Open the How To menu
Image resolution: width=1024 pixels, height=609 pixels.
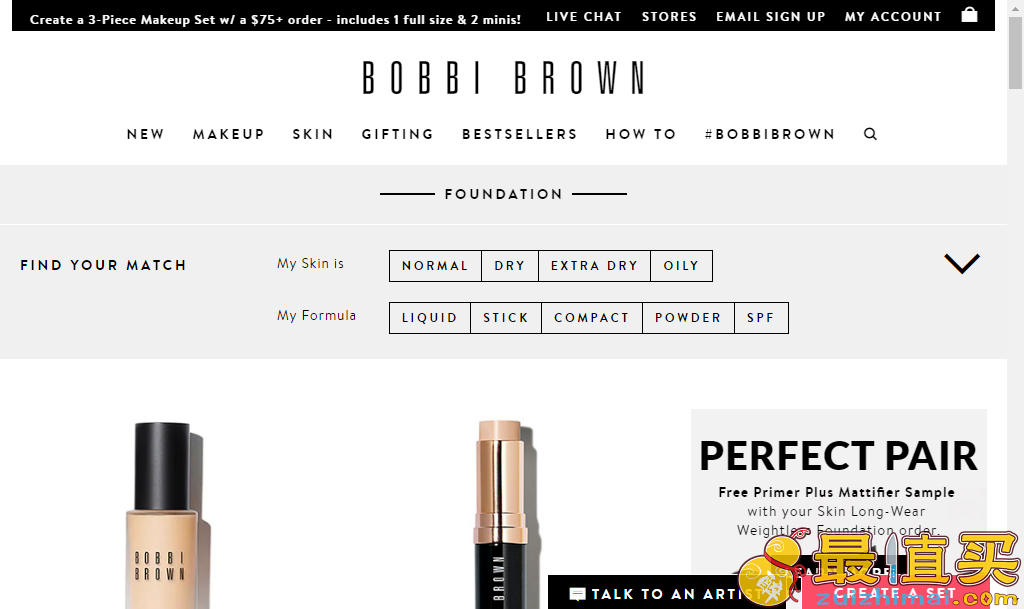click(x=641, y=134)
